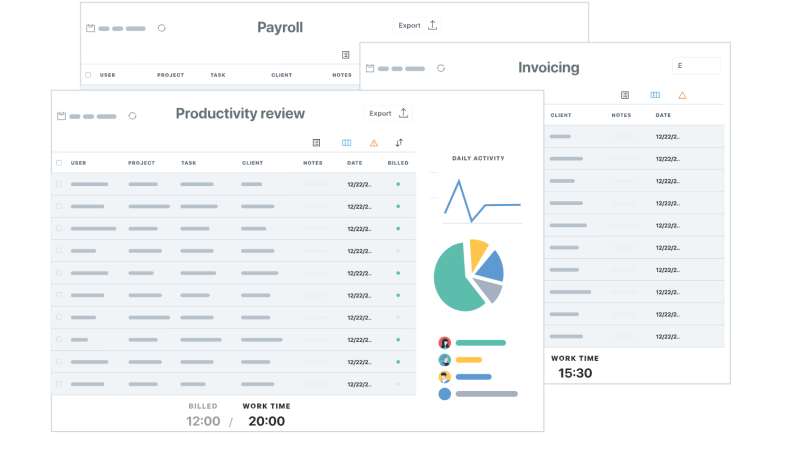Viewport: 800px width, 459px height.
Task: Sort Productivity review by CLIENT column
Action: [253, 163]
